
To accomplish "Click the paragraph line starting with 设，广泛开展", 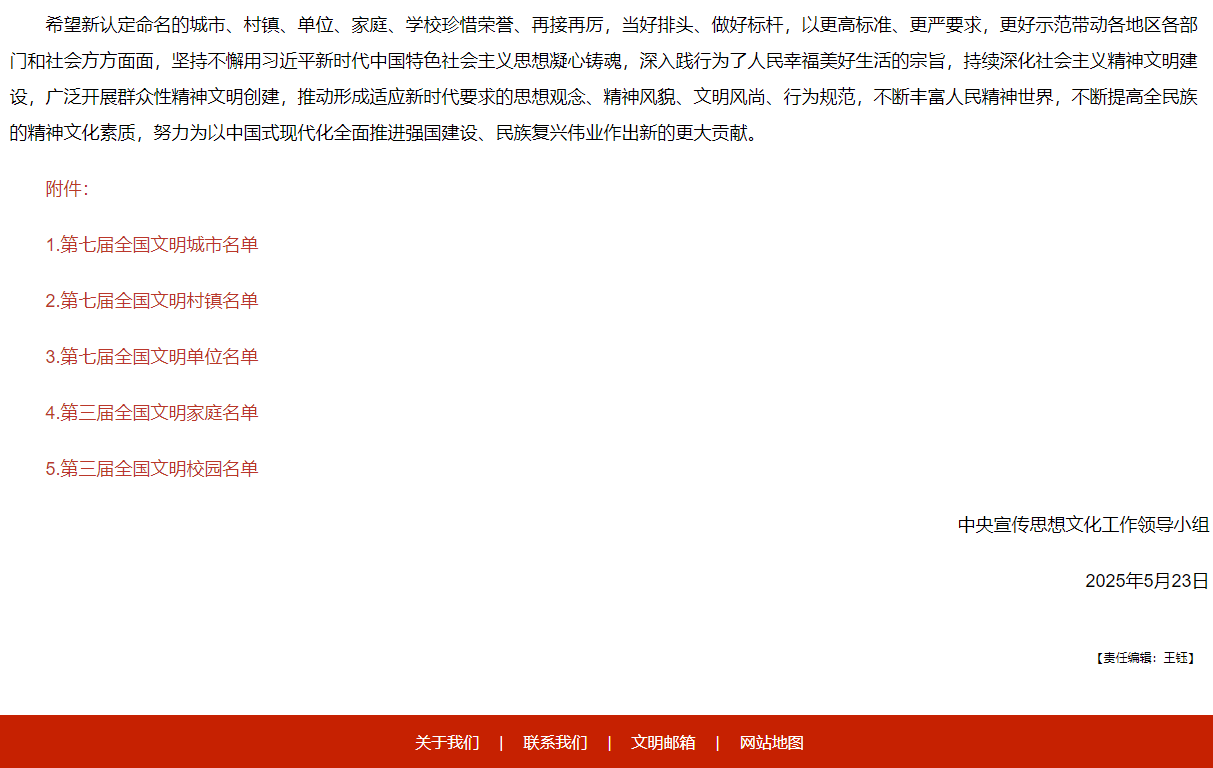I will [x=600, y=97].
